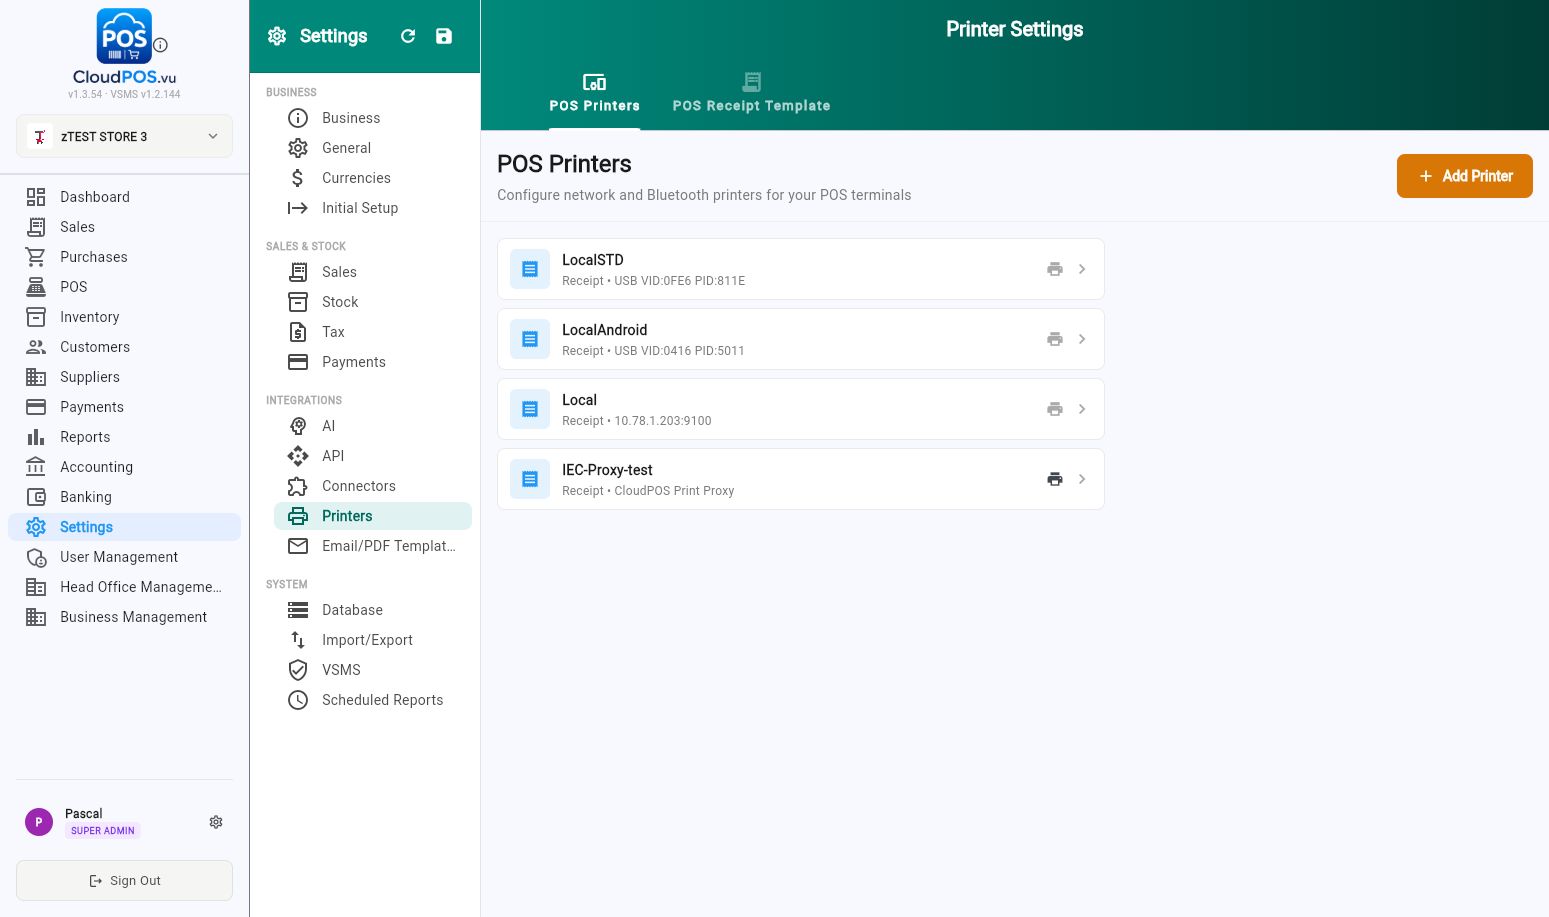Screen dimensions: 1549x917
Task: Open Initial Setup under Business
Action: 373,208
